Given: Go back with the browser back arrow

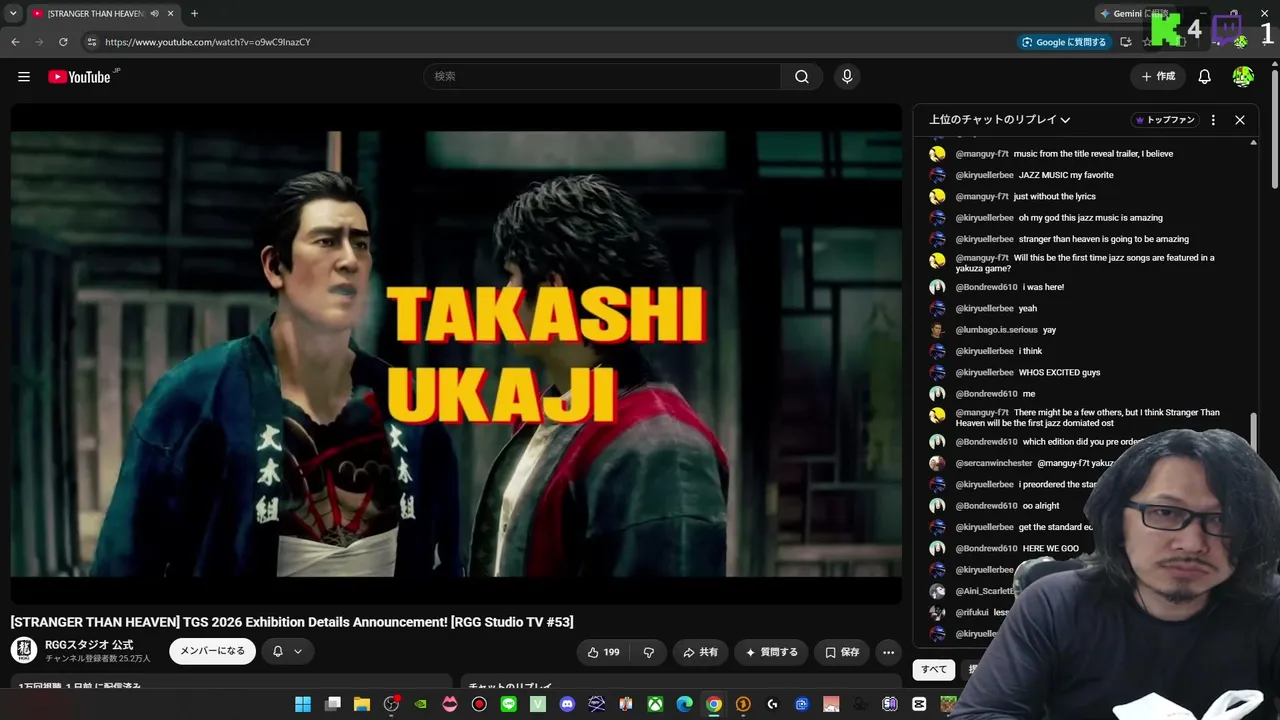Looking at the screenshot, I should [x=15, y=42].
